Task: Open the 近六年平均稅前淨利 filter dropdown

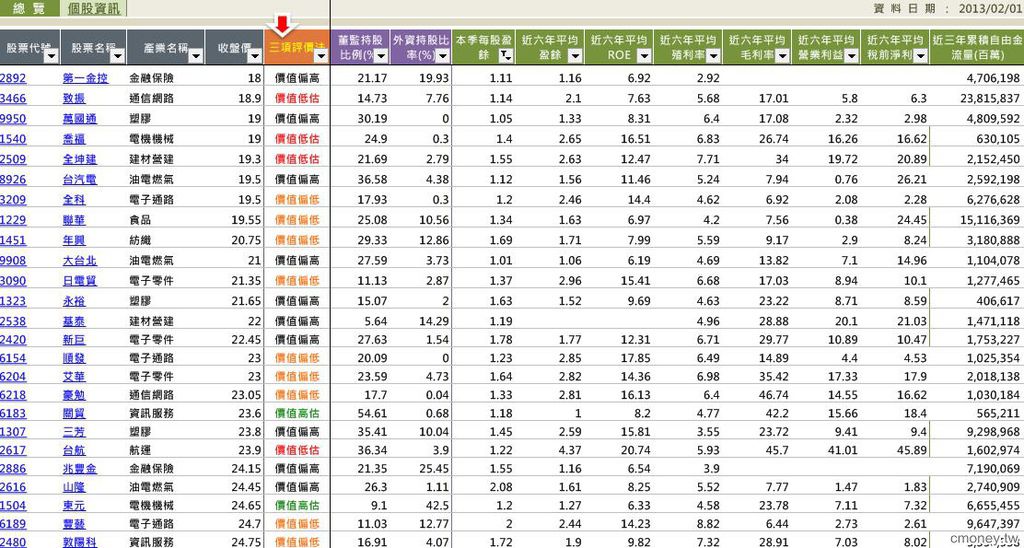Action: (920, 56)
